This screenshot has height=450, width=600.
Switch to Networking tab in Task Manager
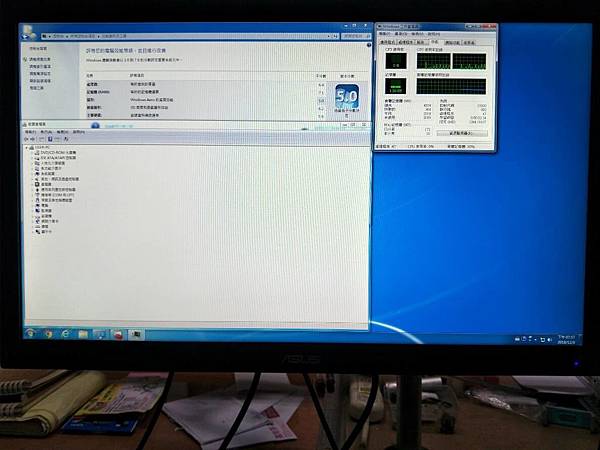point(452,42)
